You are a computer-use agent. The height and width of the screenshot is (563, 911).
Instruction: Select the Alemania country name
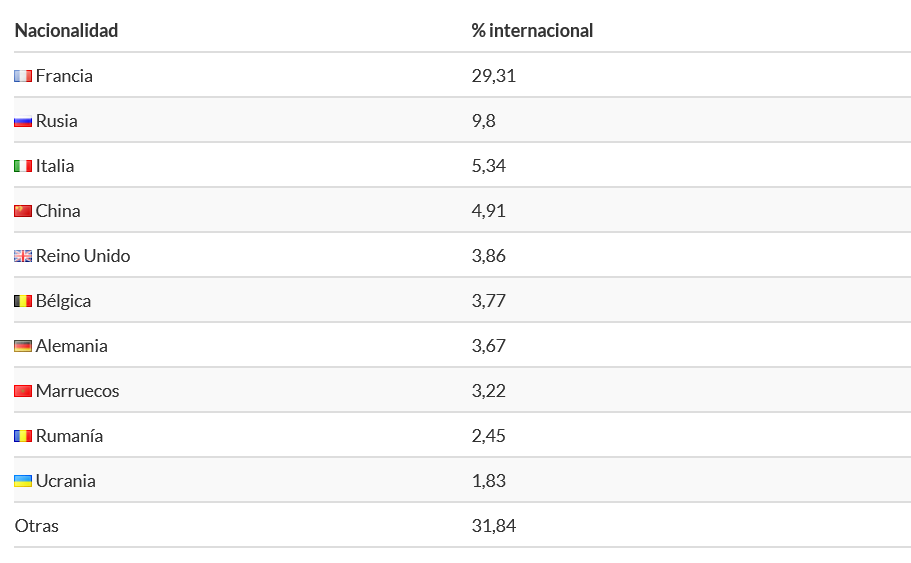(x=71, y=346)
